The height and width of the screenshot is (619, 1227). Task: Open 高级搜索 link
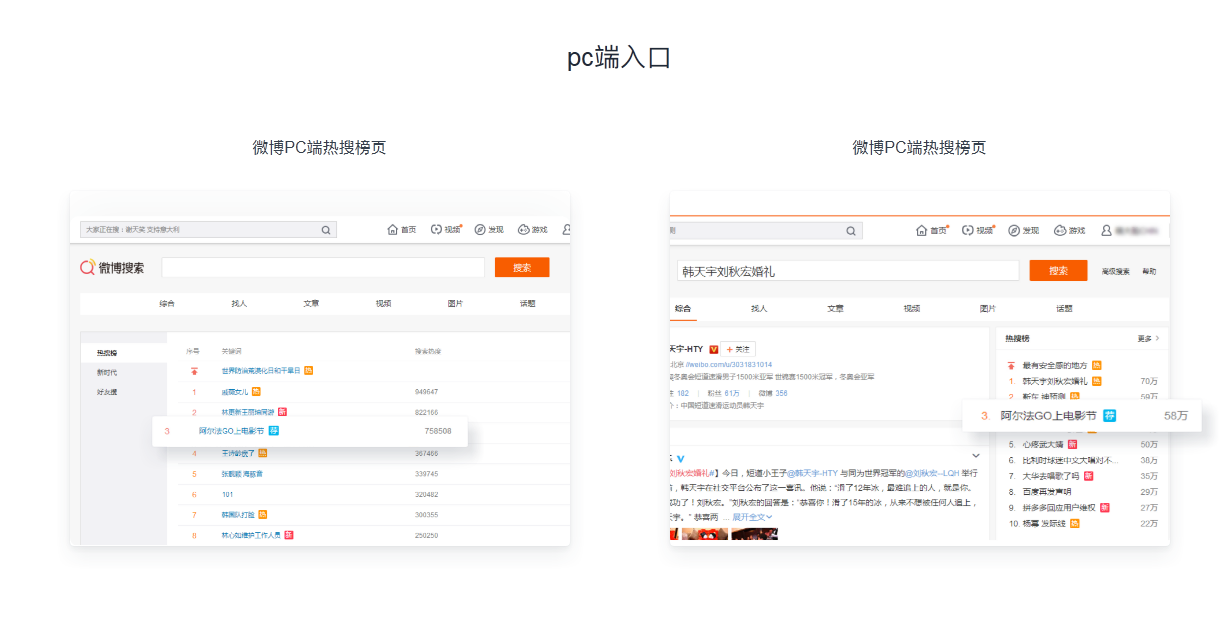click(1115, 271)
